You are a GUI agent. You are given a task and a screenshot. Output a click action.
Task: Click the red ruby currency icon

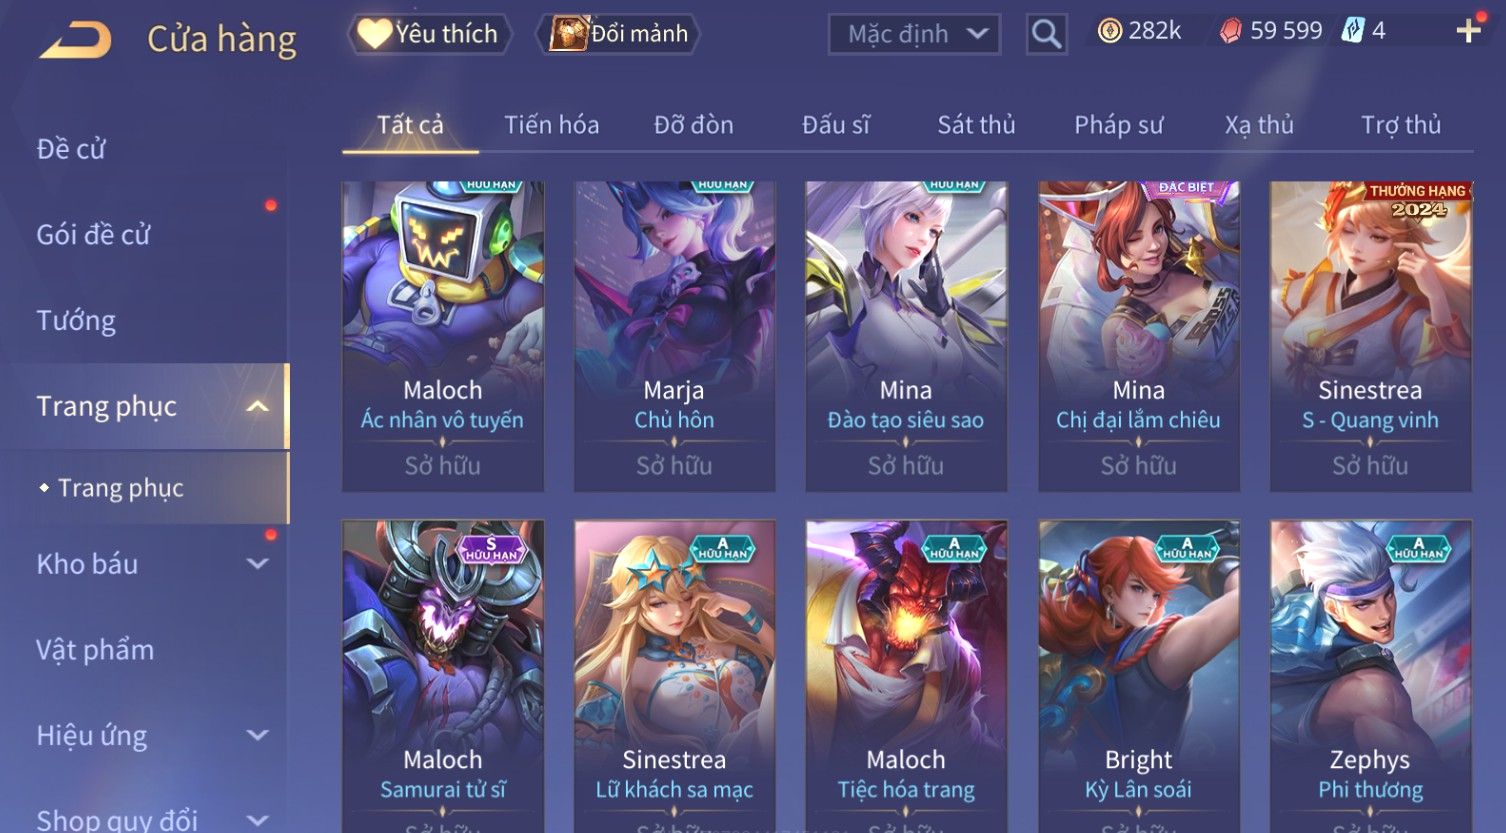tap(1230, 32)
